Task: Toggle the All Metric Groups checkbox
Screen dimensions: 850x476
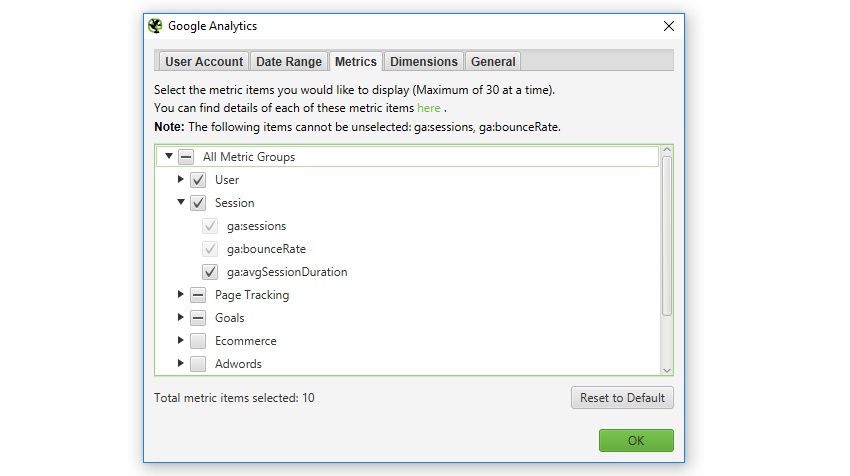Action: coord(186,157)
